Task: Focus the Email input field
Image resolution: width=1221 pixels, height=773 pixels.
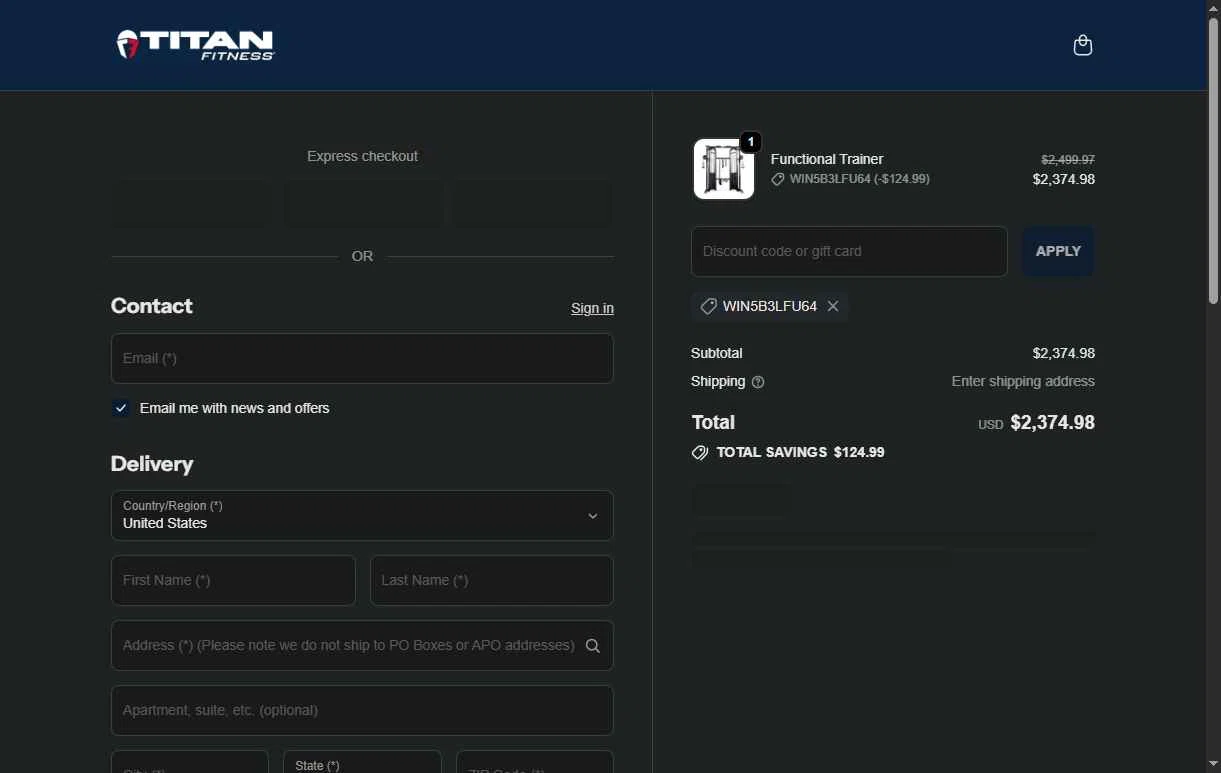Action: pyautogui.click(x=362, y=358)
